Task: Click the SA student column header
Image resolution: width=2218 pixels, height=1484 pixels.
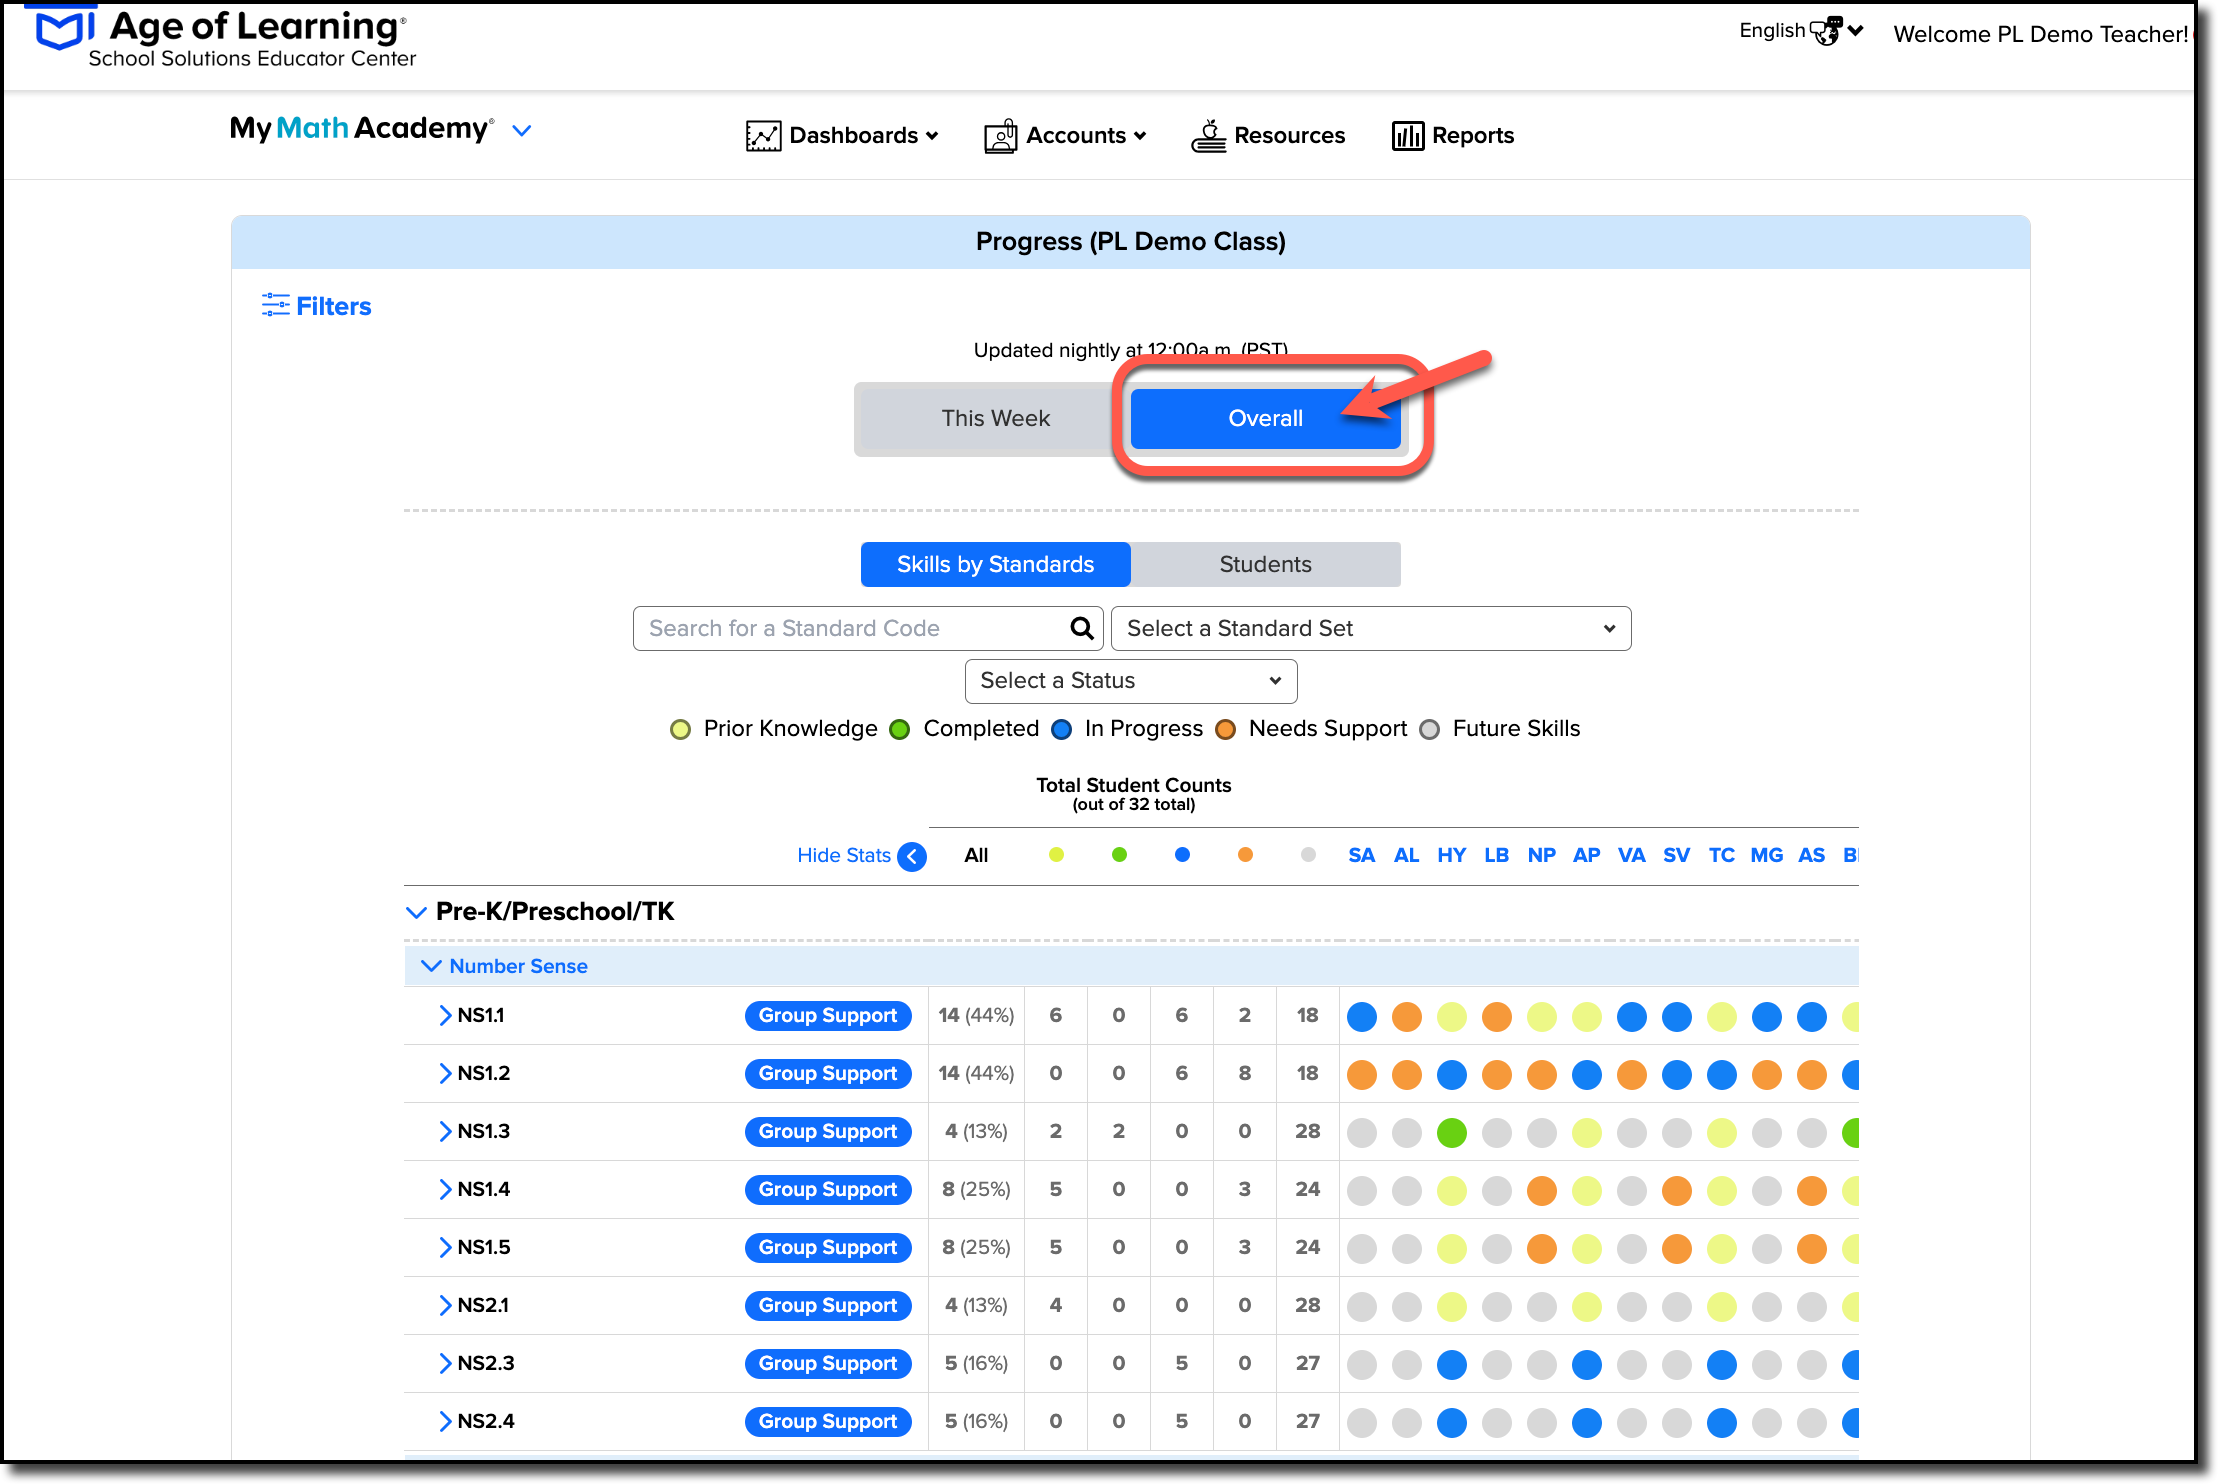Action: point(1361,856)
